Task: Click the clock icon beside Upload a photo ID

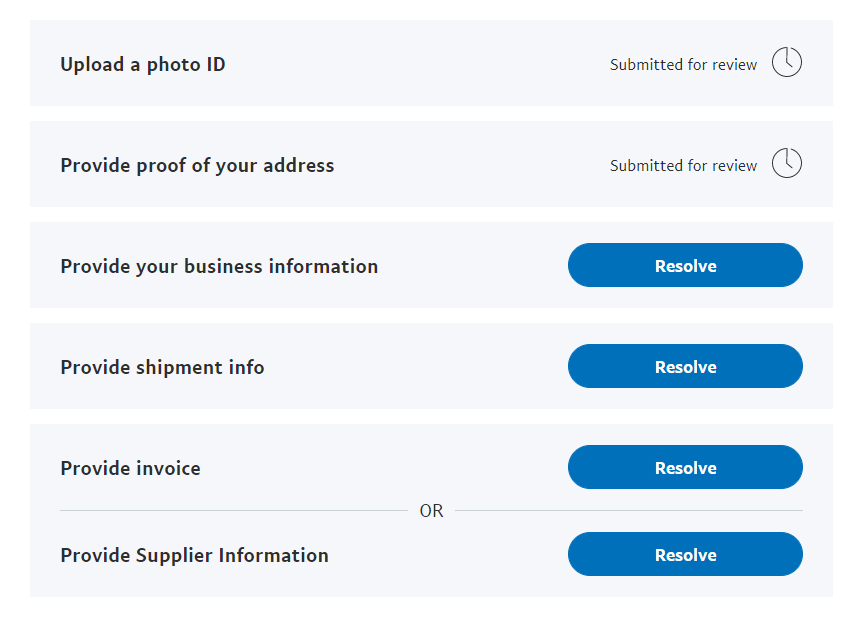Action: pyautogui.click(x=787, y=63)
